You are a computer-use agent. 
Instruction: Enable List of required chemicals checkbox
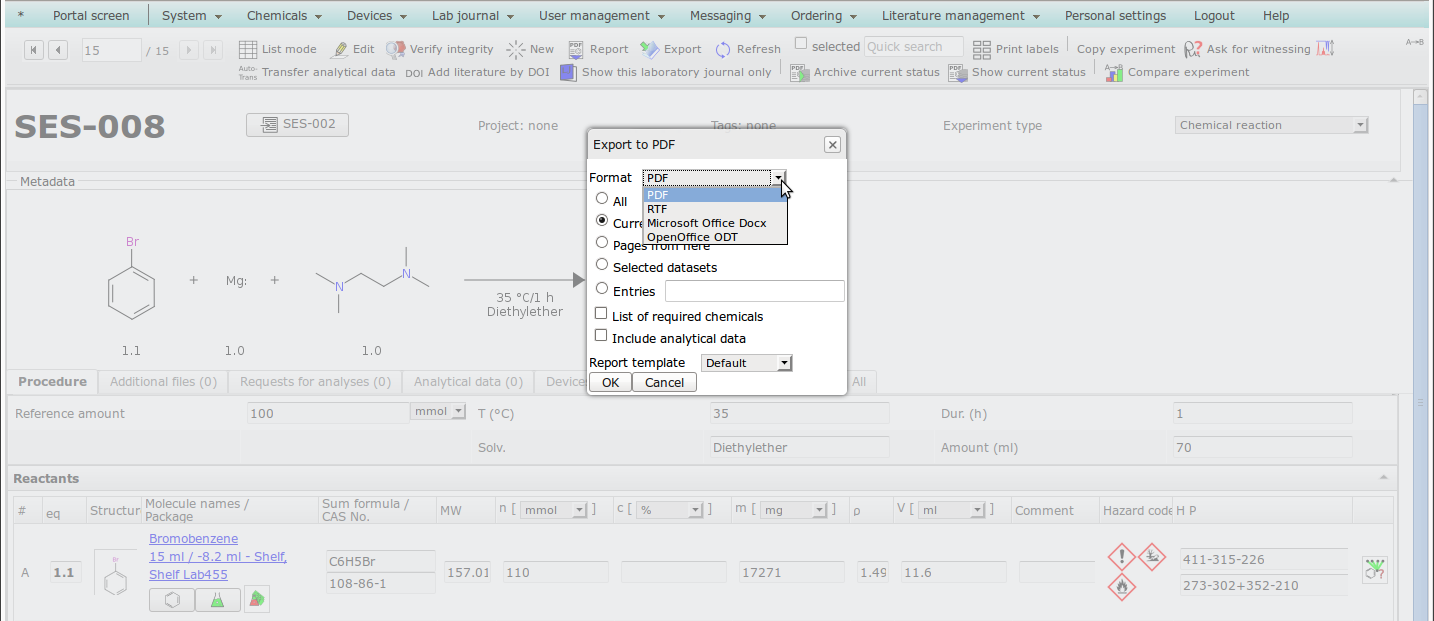coord(601,314)
